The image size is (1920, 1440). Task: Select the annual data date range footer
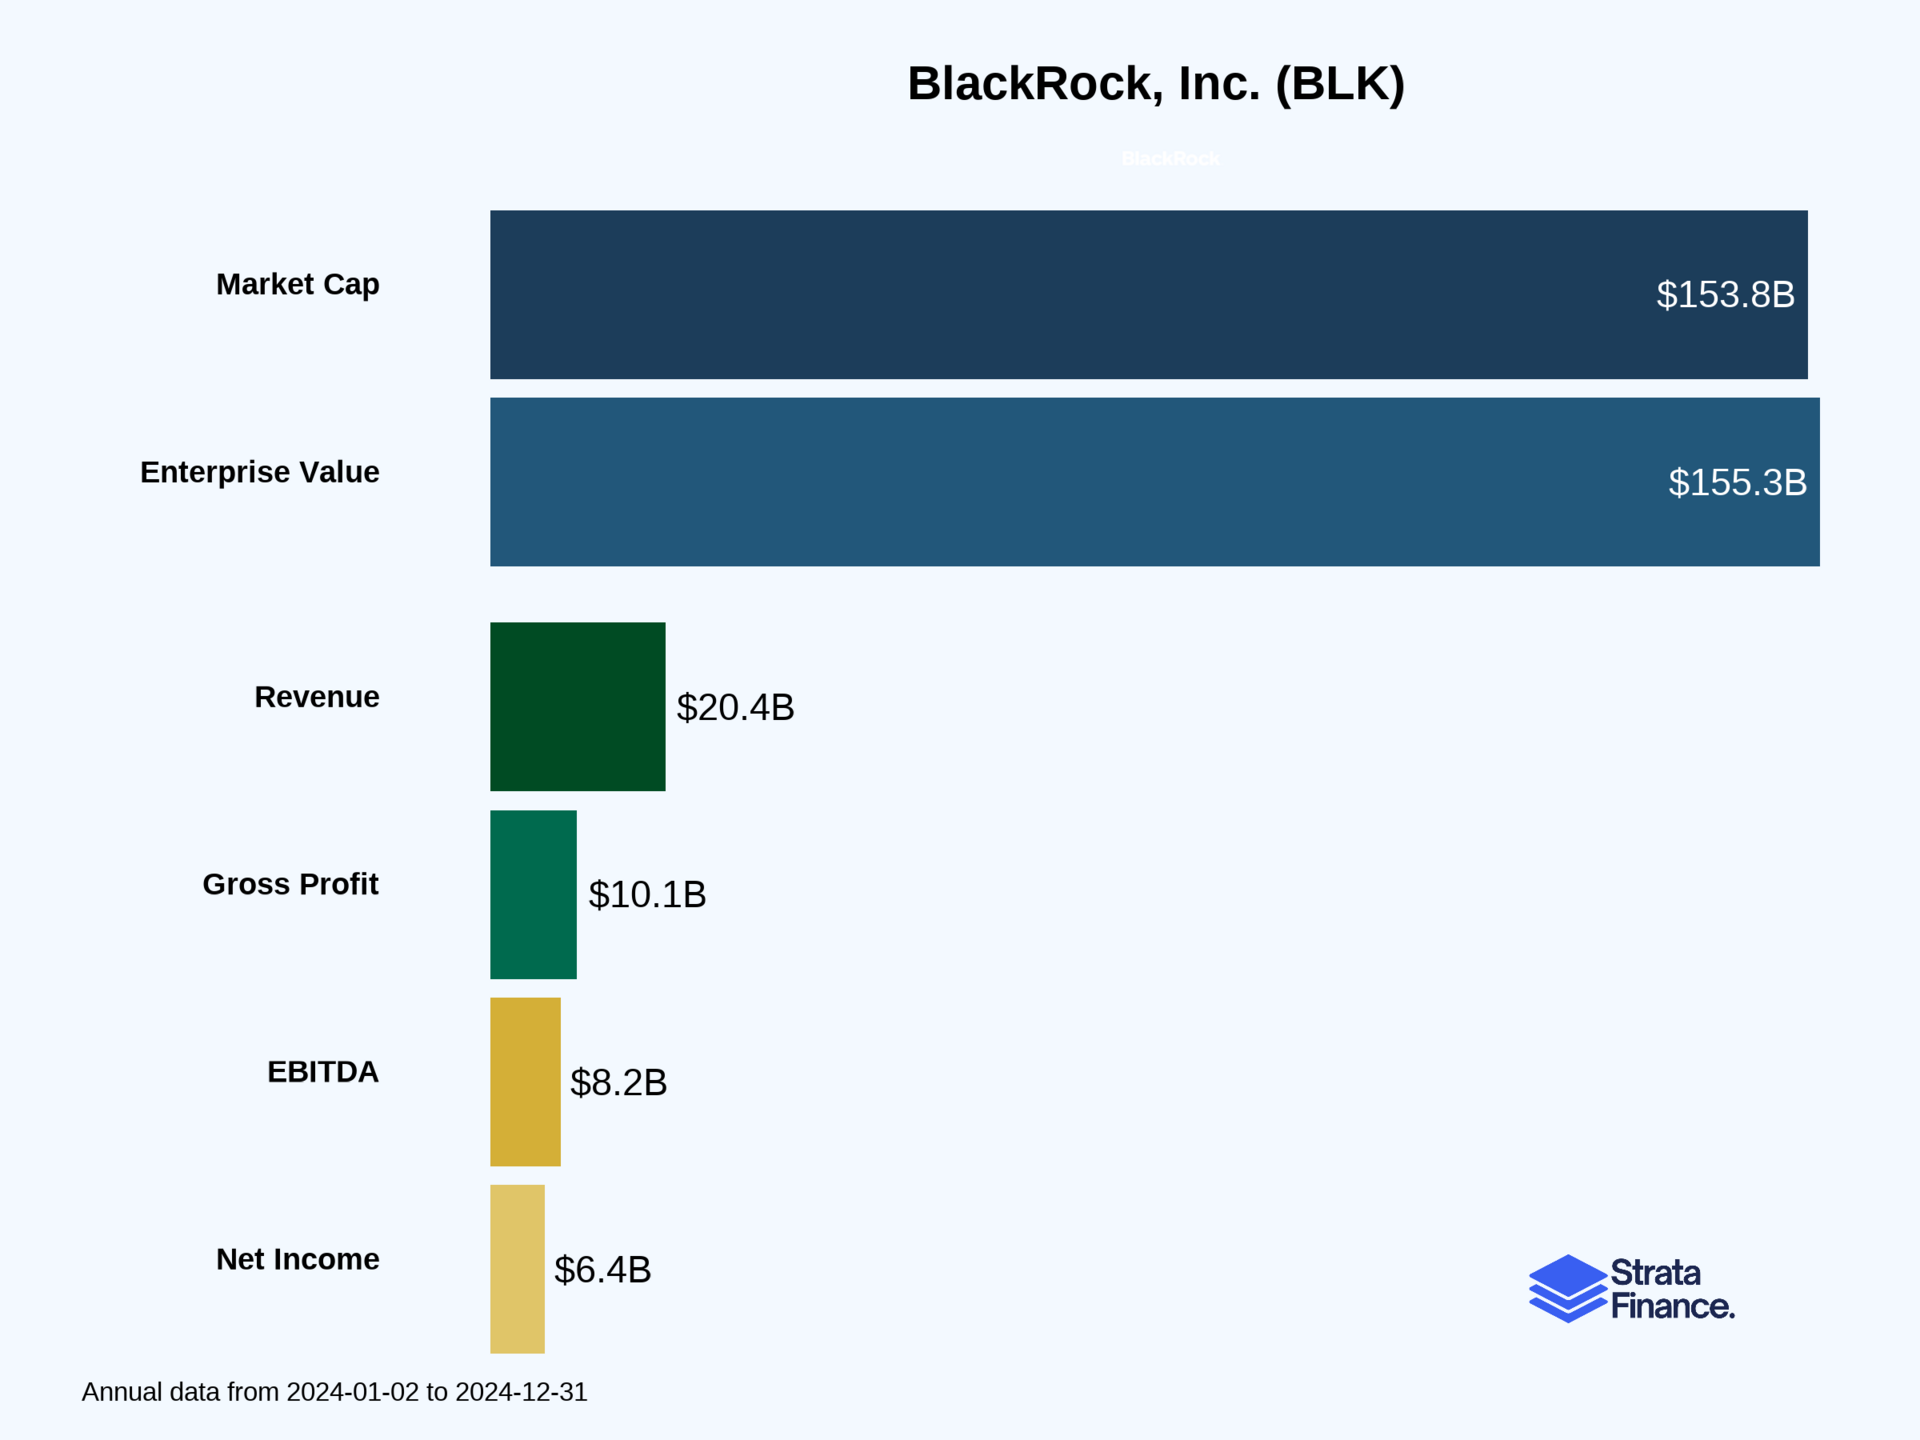click(336, 1392)
